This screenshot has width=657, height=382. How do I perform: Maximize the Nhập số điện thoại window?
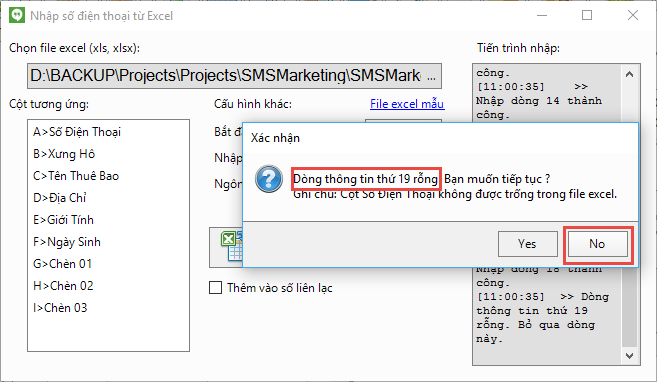coord(587,15)
